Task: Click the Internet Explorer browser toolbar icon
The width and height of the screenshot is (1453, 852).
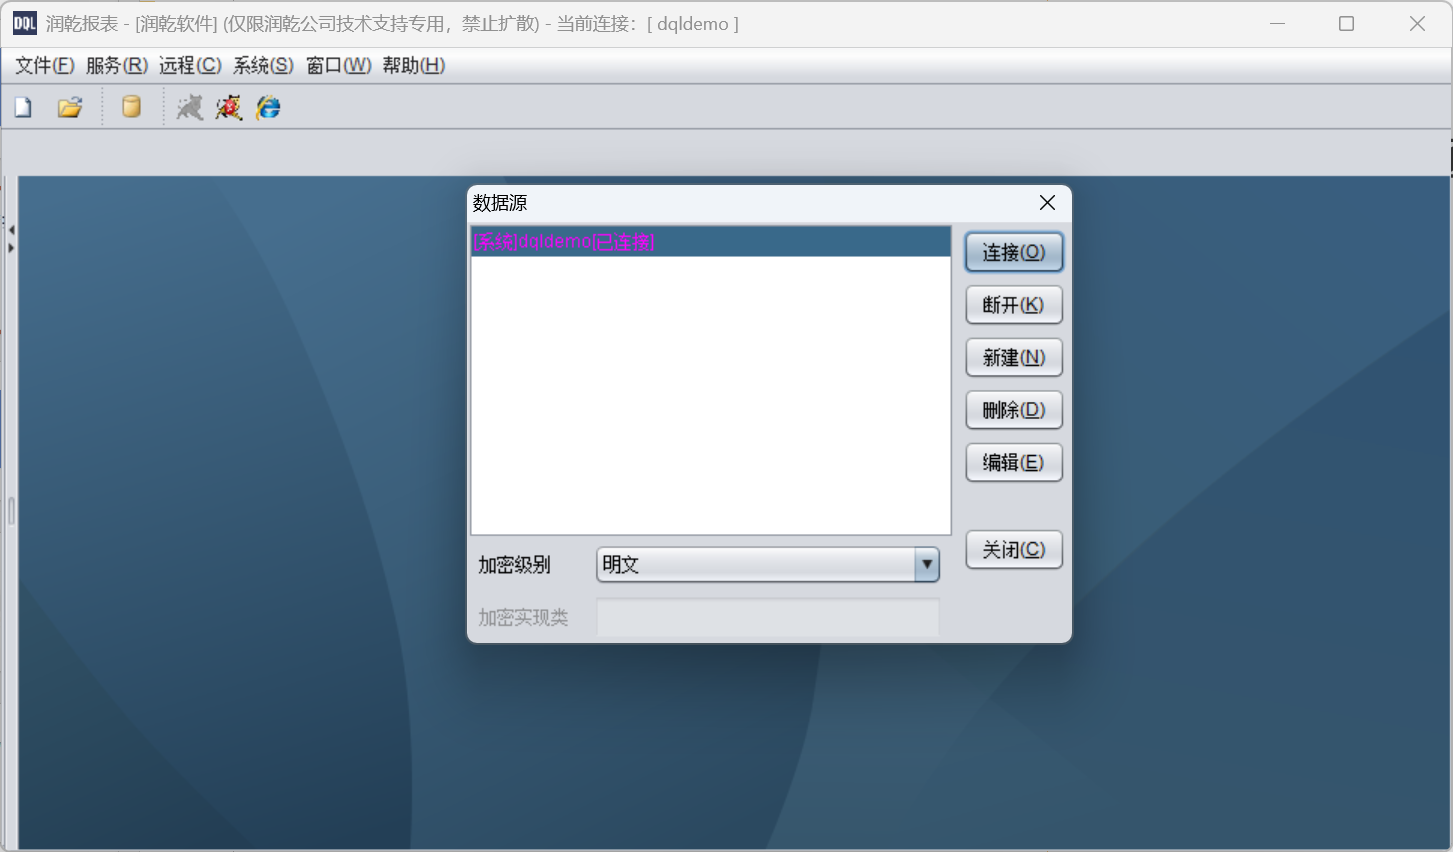Action: click(x=269, y=107)
